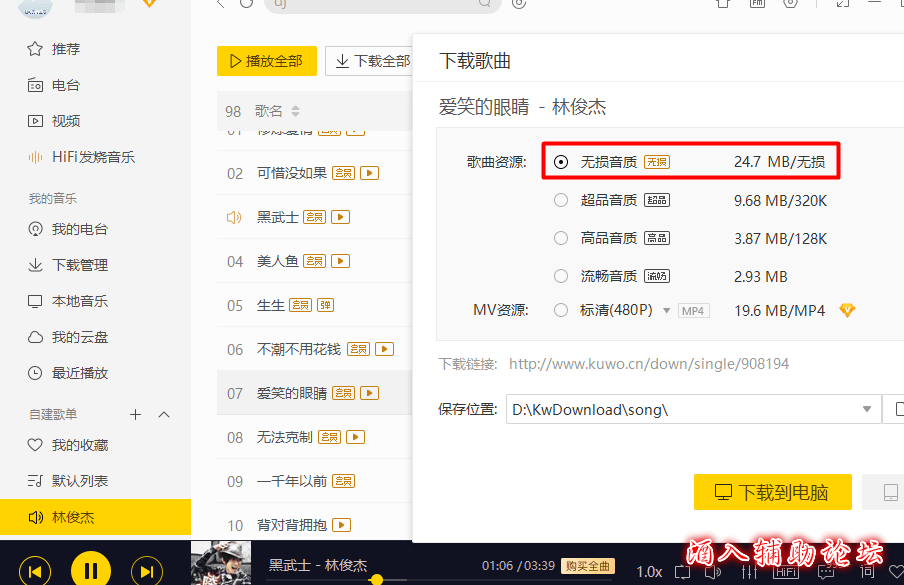Open 下载管理 in the sidebar
The width and height of the screenshot is (904, 585).
(x=79, y=265)
